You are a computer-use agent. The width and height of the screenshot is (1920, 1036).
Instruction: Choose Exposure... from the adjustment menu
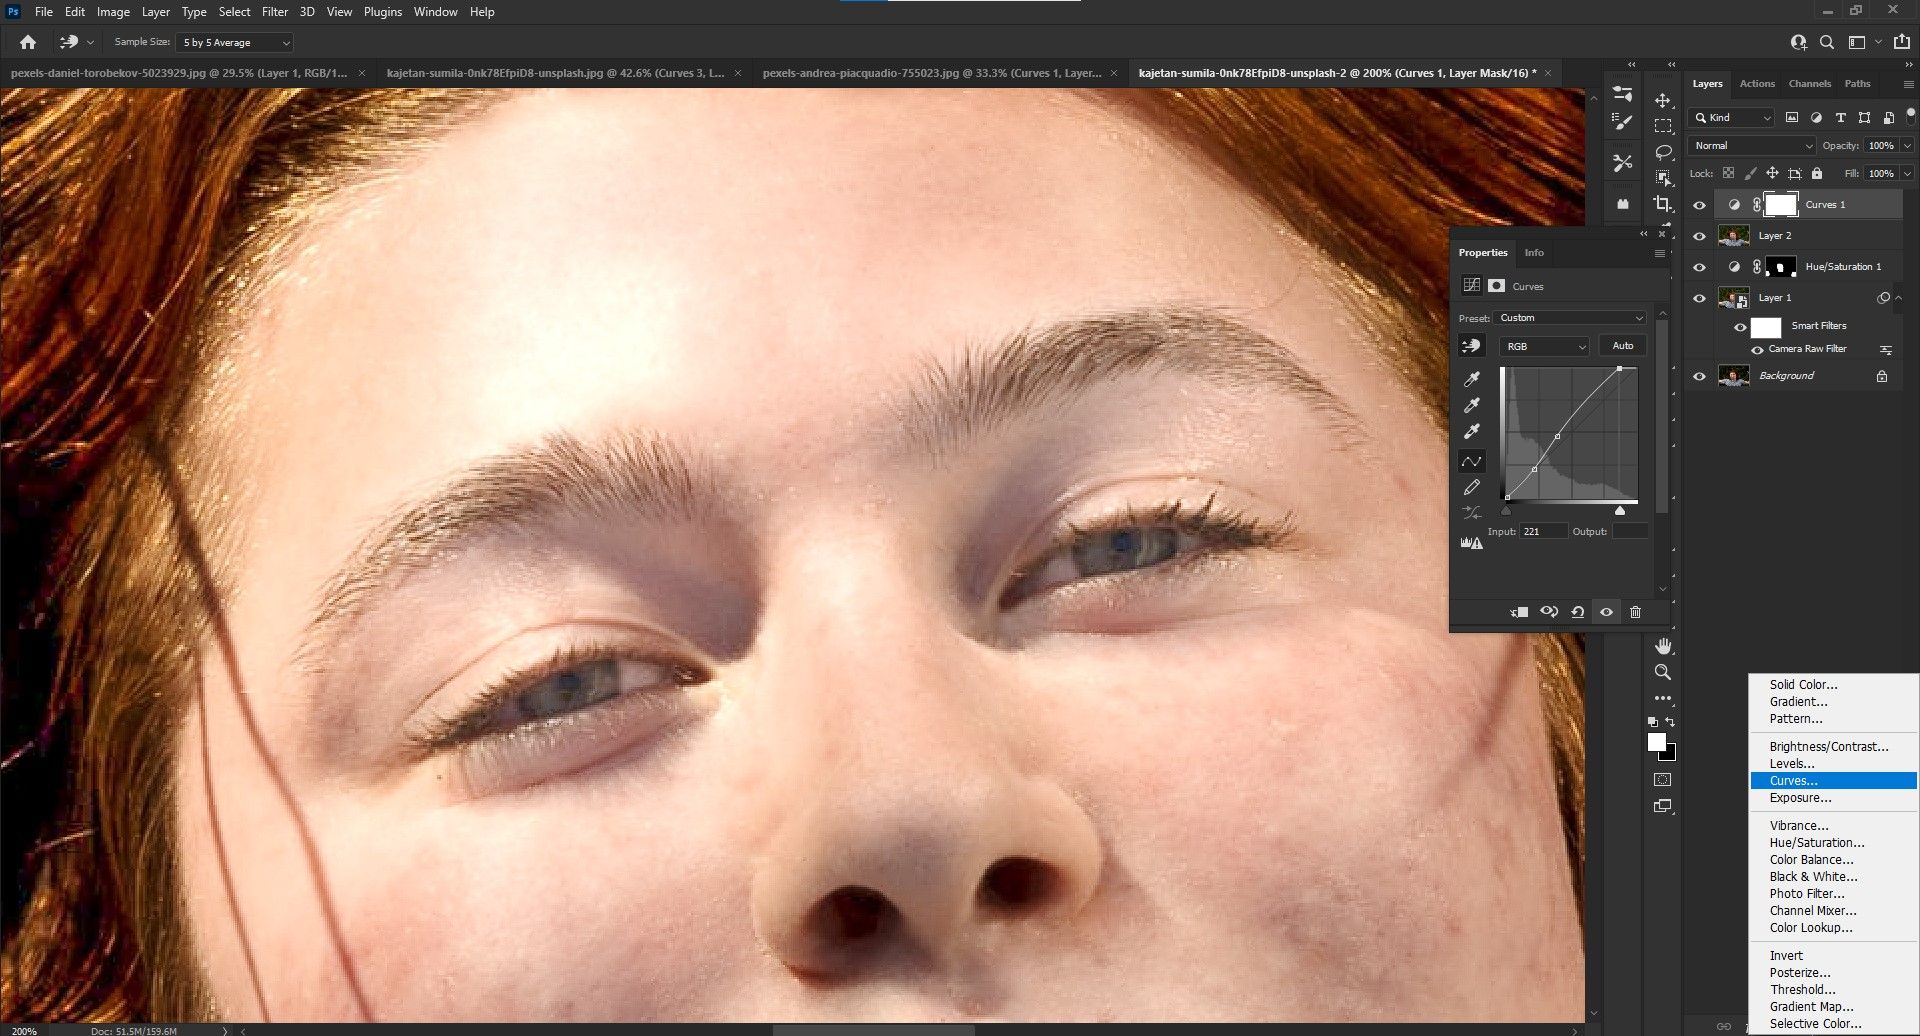tap(1800, 798)
